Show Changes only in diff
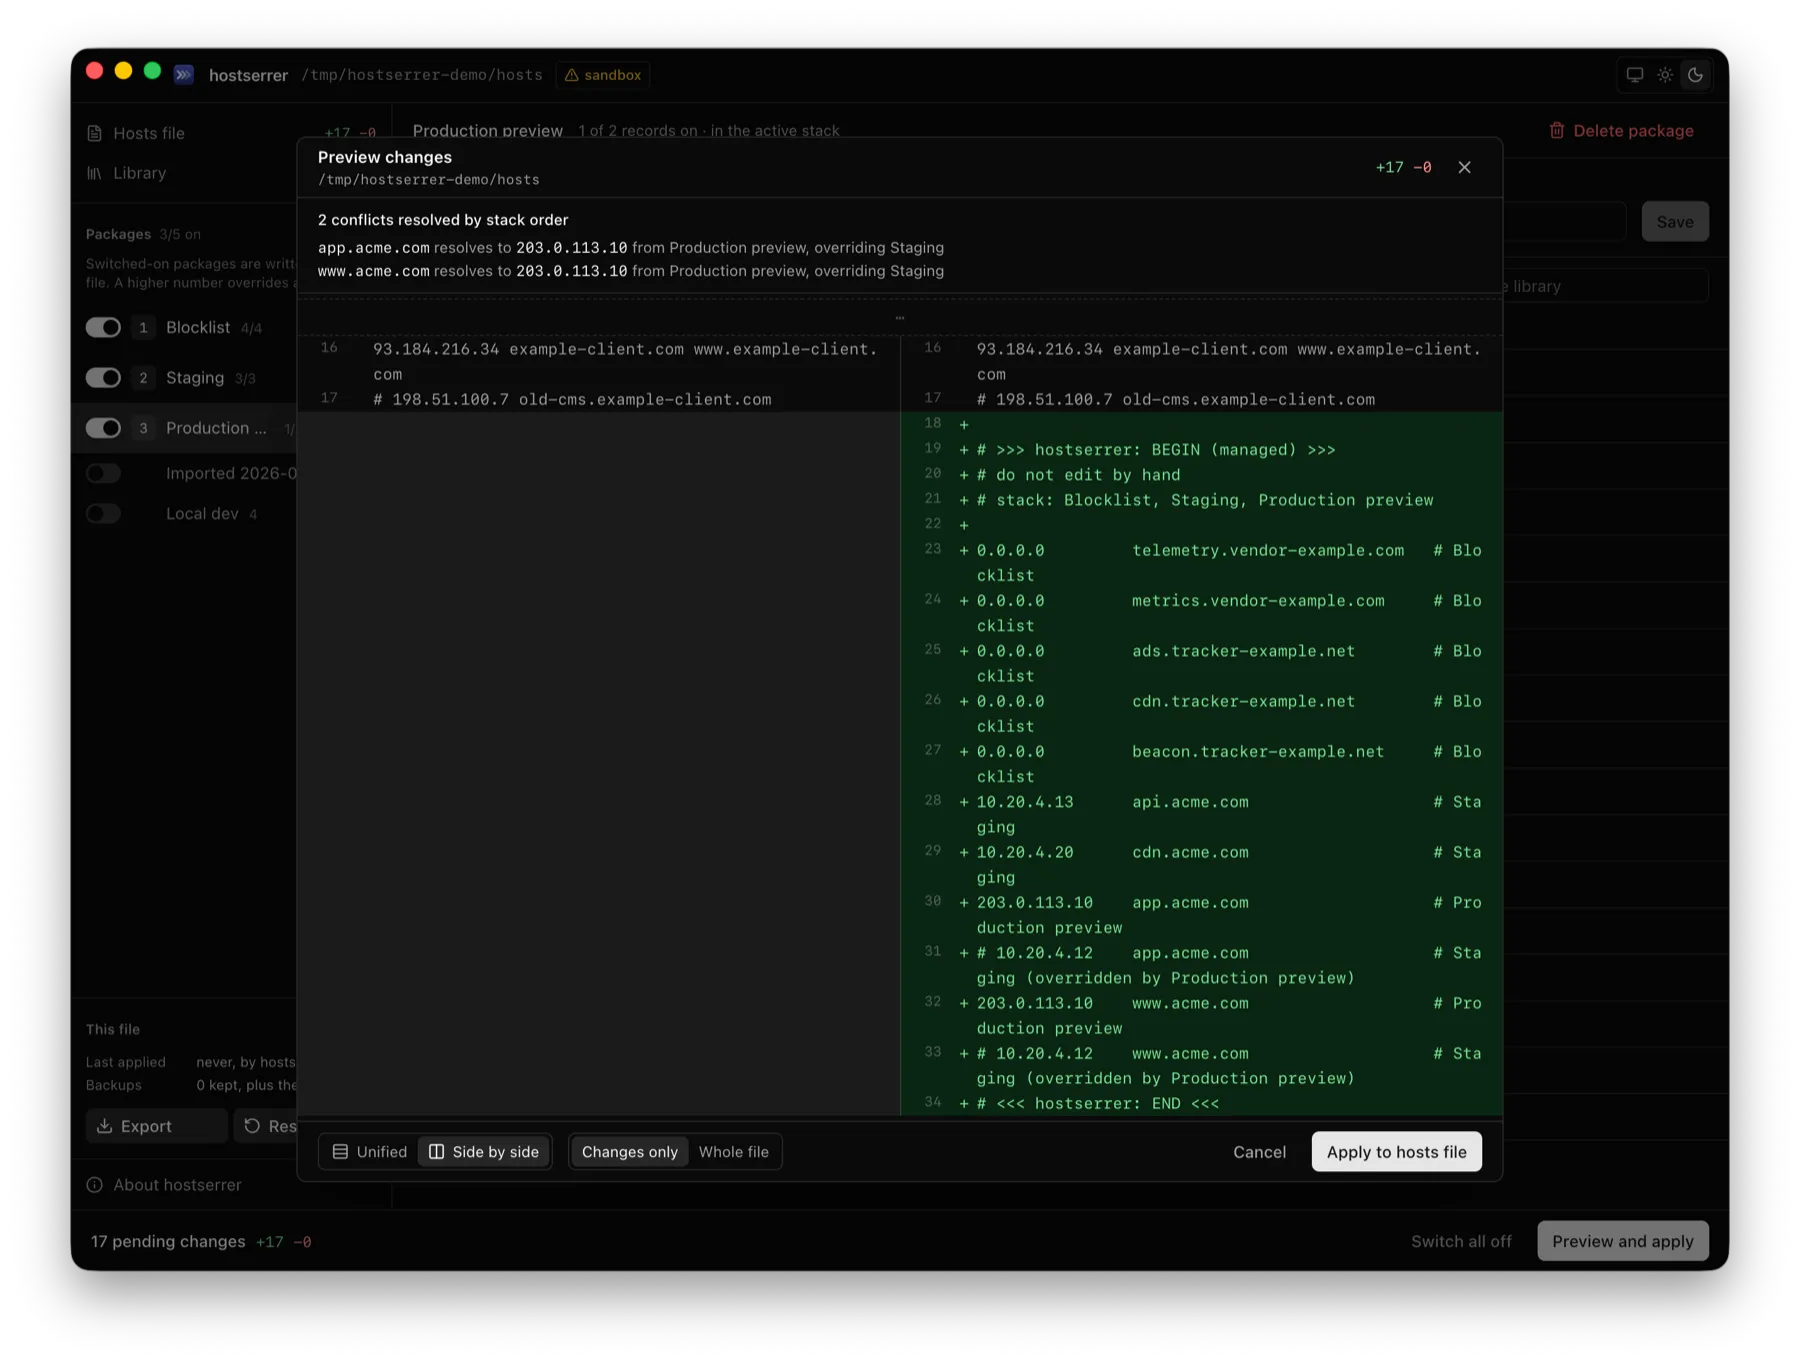Viewport: 1800px width, 1364px height. (x=630, y=1152)
